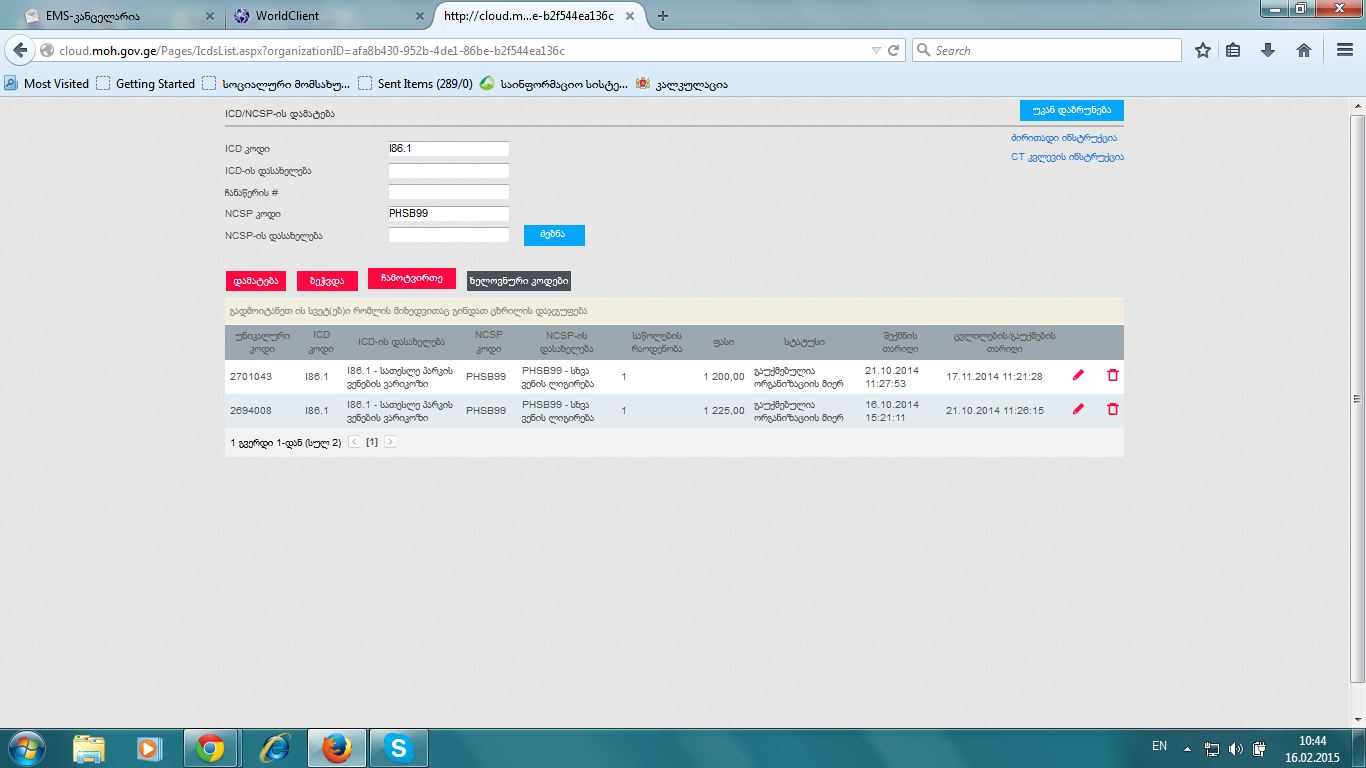This screenshot has height=768, width=1366.
Task: Reload the current page
Action: [894, 50]
